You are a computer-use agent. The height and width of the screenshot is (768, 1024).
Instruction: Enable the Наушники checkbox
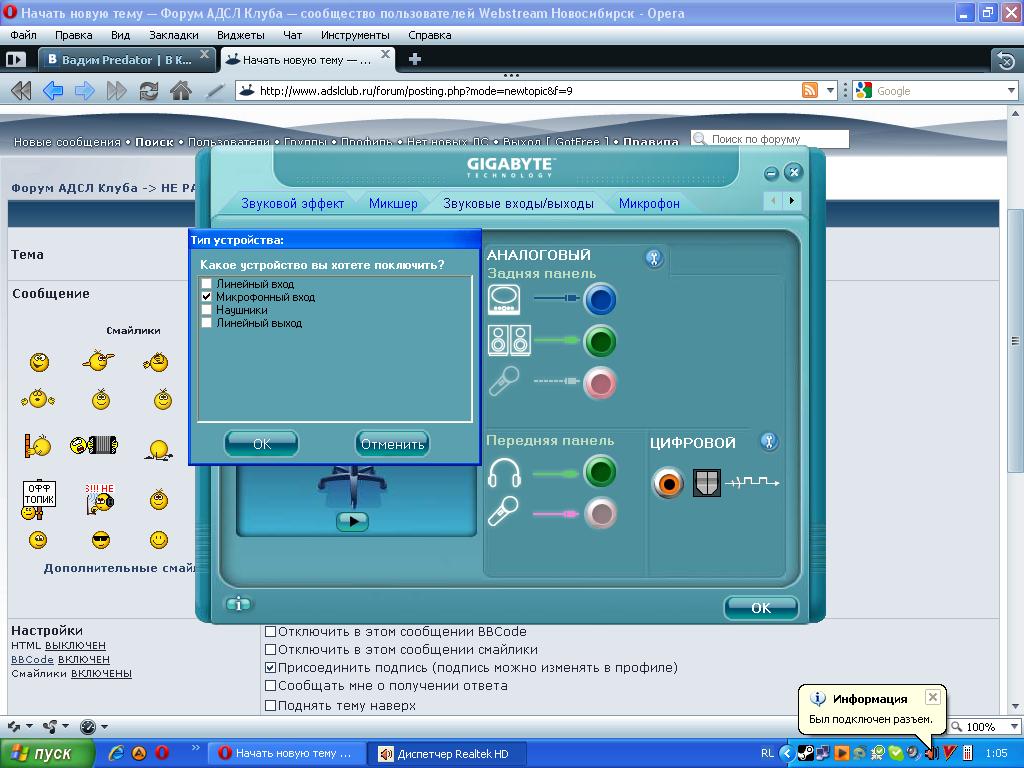click(207, 311)
